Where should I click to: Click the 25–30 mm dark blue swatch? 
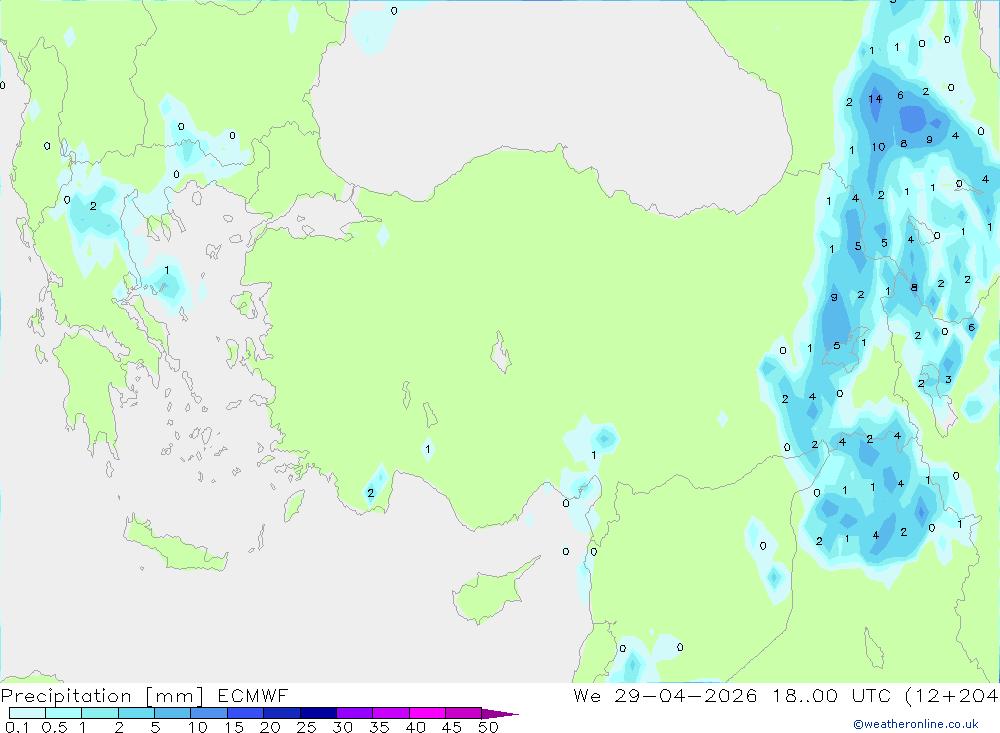pos(318,713)
